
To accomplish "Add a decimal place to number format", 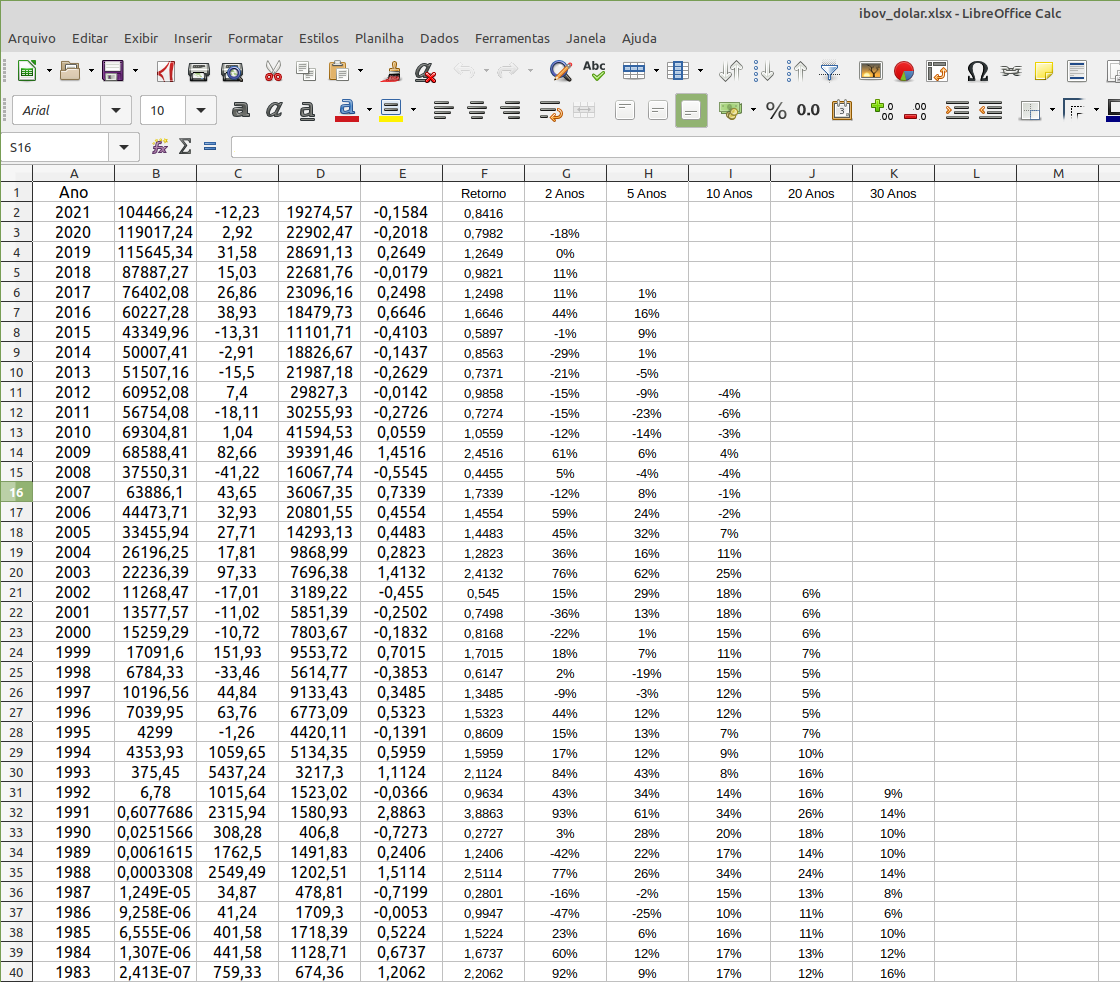I will tap(881, 110).
